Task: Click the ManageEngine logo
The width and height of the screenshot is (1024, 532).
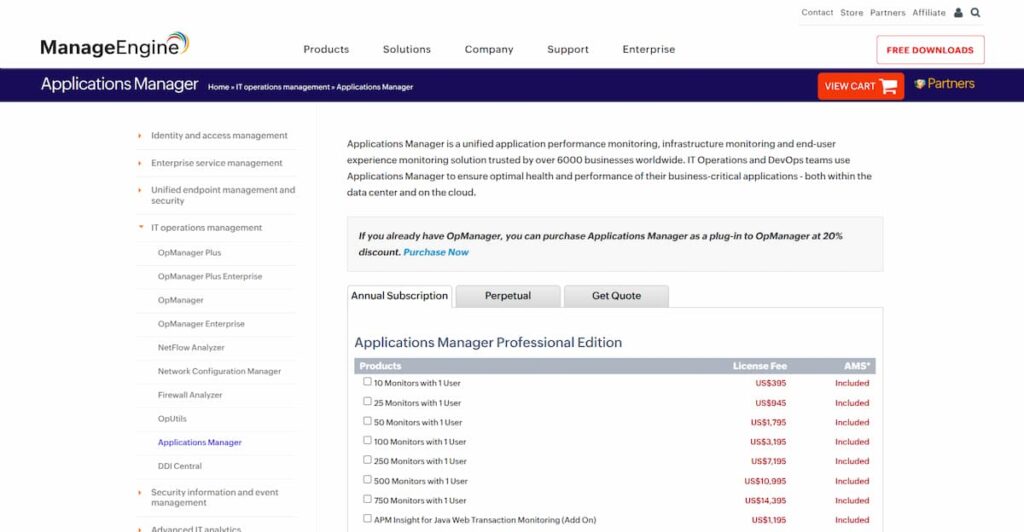Action: tap(114, 46)
